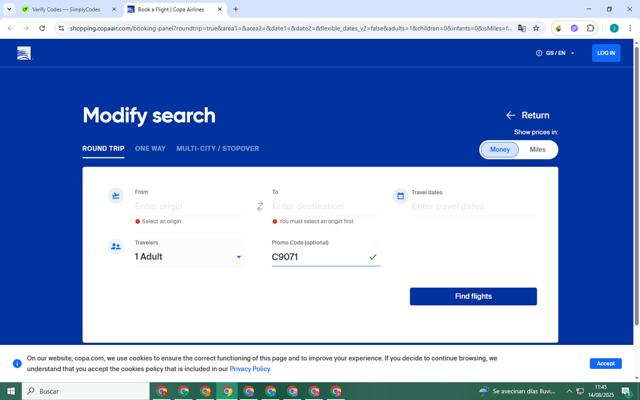
Task: Click the cookie notice info icon
Action: (x=17, y=363)
